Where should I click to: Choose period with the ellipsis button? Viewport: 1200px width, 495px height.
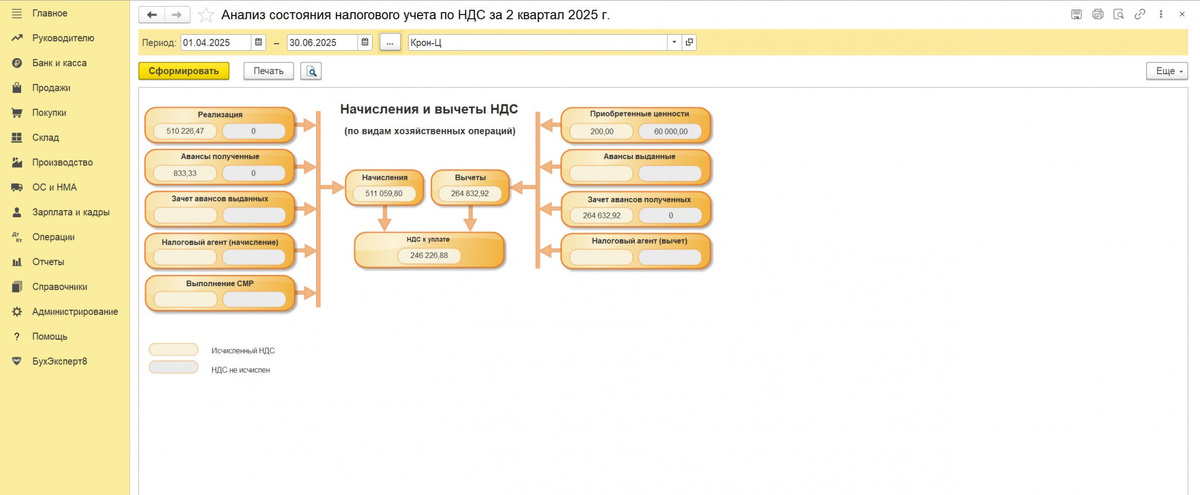(x=390, y=43)
